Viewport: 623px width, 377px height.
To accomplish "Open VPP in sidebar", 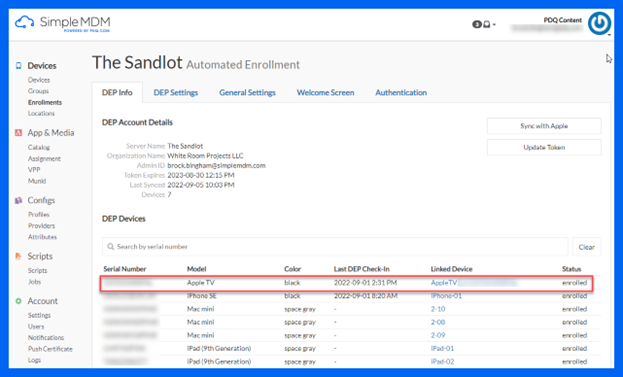I will (x=34, y=170).
